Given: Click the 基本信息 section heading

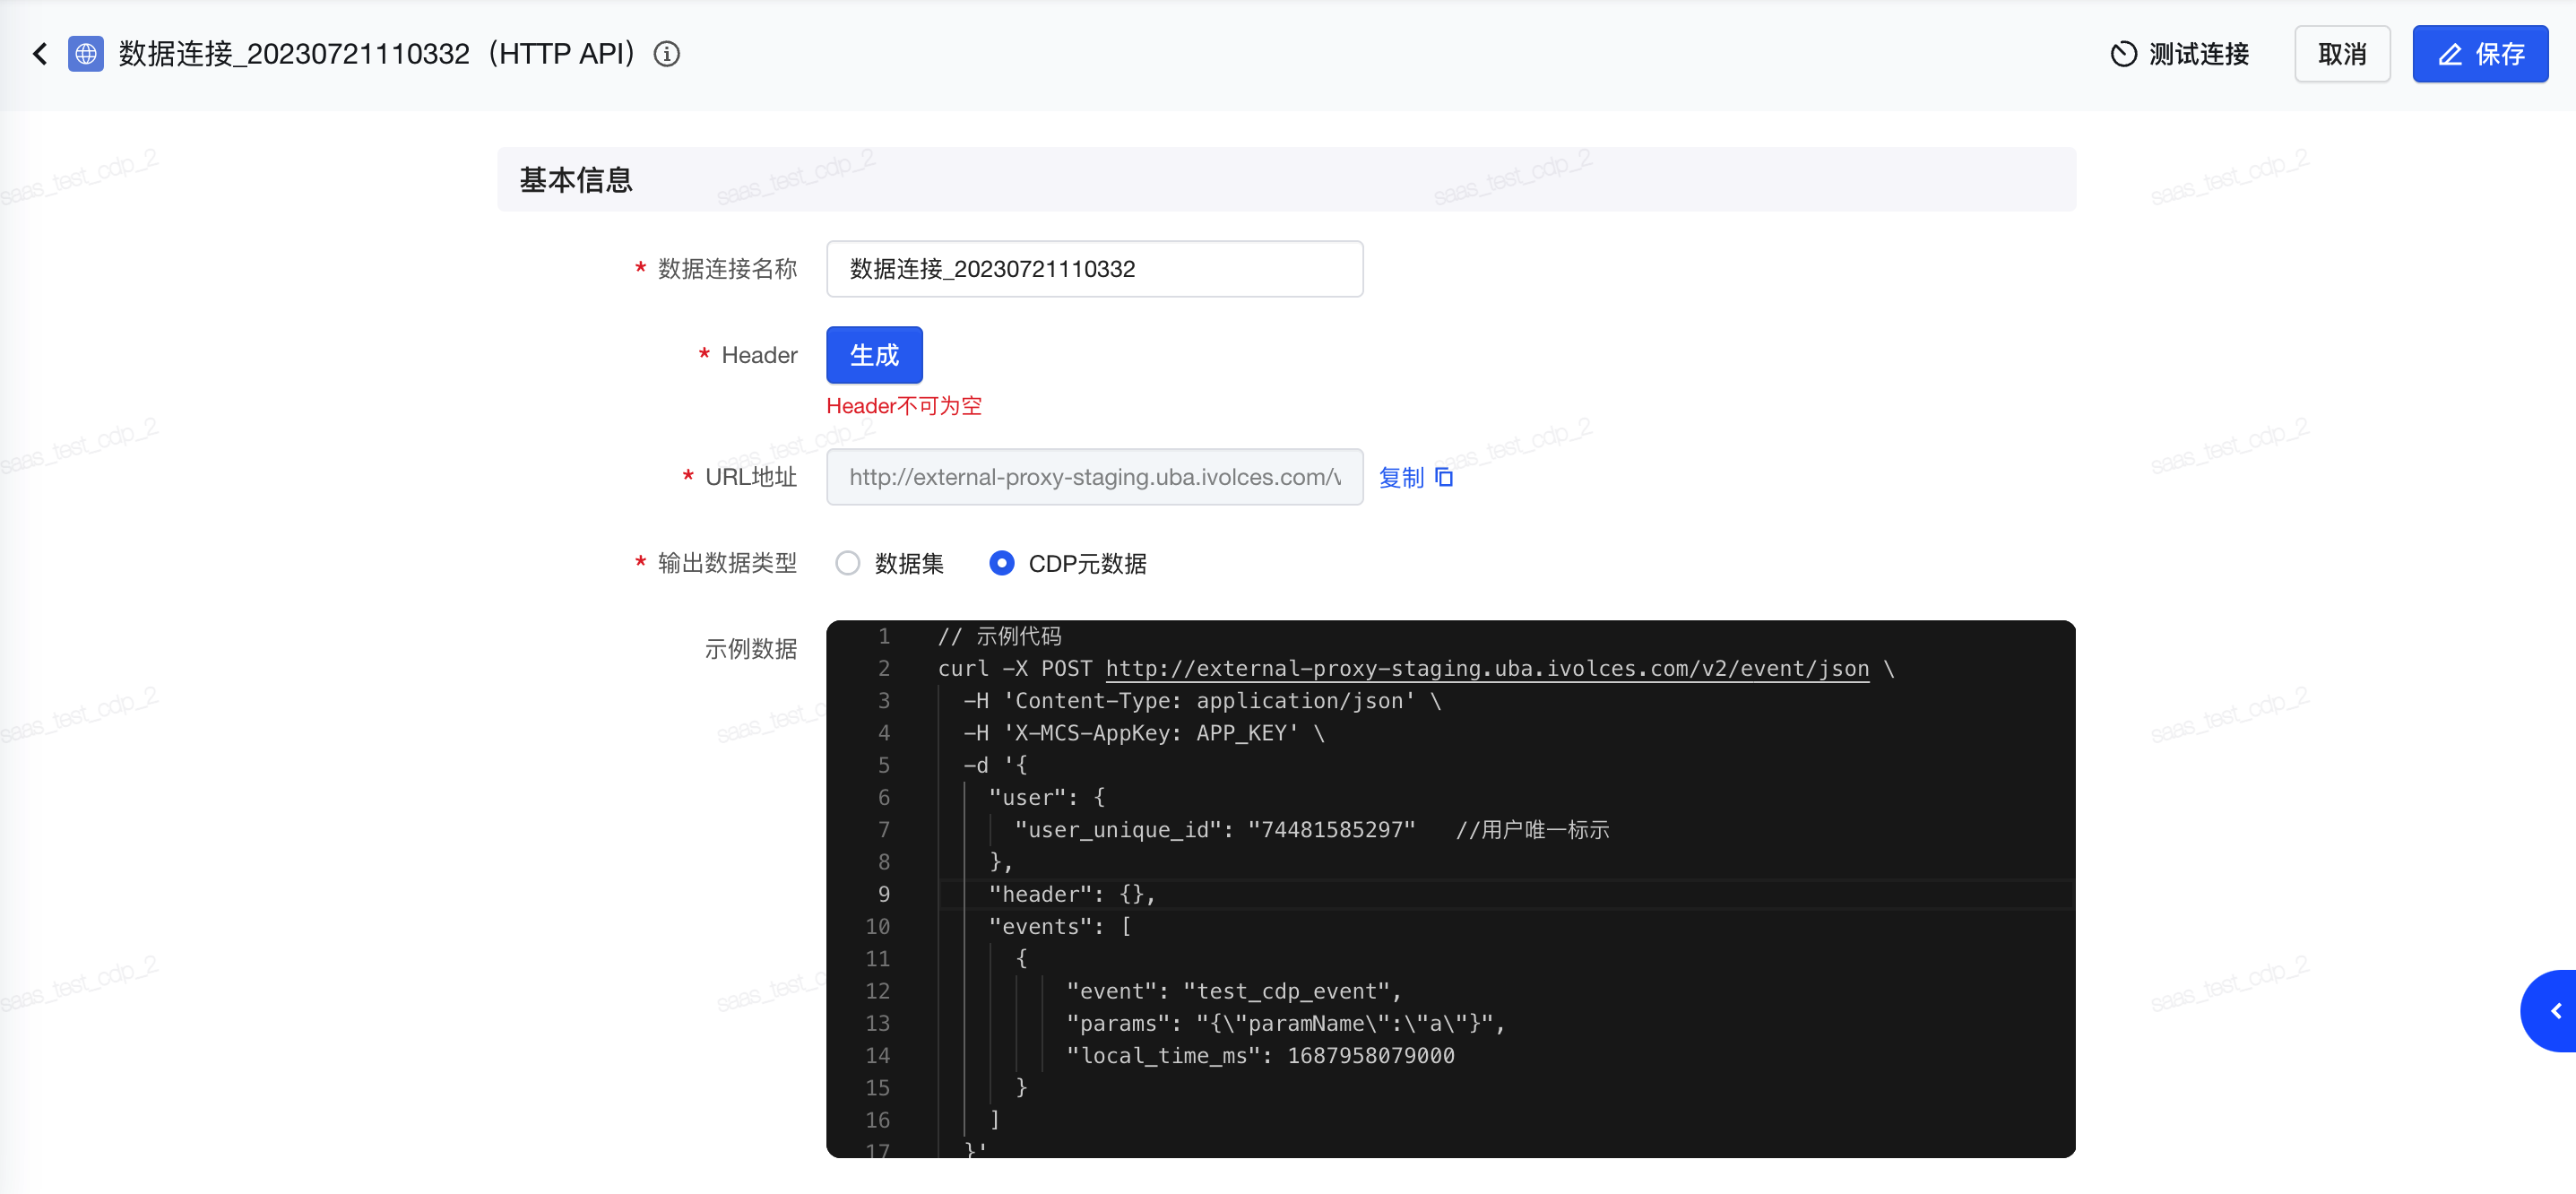Looking at the screenshot, I should (576, 180).
